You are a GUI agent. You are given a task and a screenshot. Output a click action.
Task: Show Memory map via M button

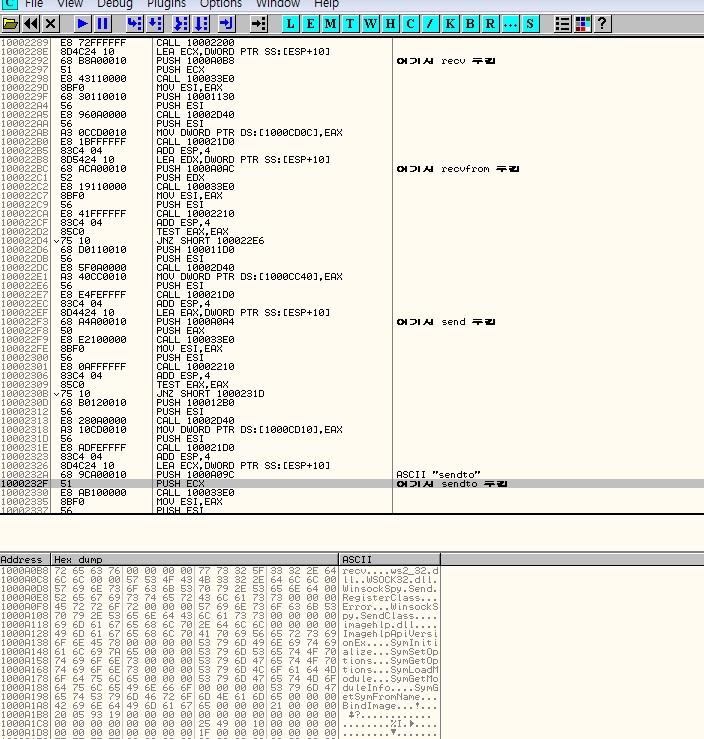click(x=330, y=24)
